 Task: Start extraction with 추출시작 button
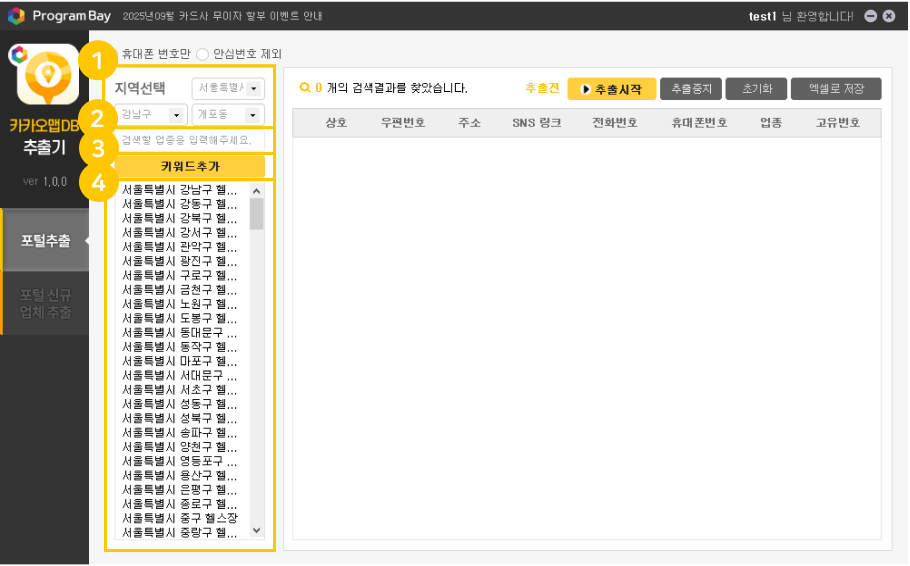pos(611,89)
